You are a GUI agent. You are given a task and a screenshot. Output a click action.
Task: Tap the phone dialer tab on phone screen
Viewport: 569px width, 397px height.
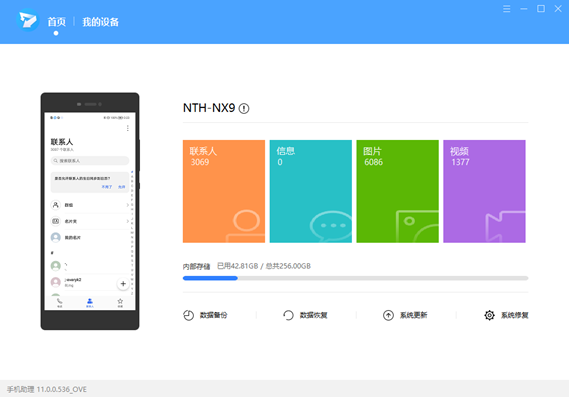[60, 303]
